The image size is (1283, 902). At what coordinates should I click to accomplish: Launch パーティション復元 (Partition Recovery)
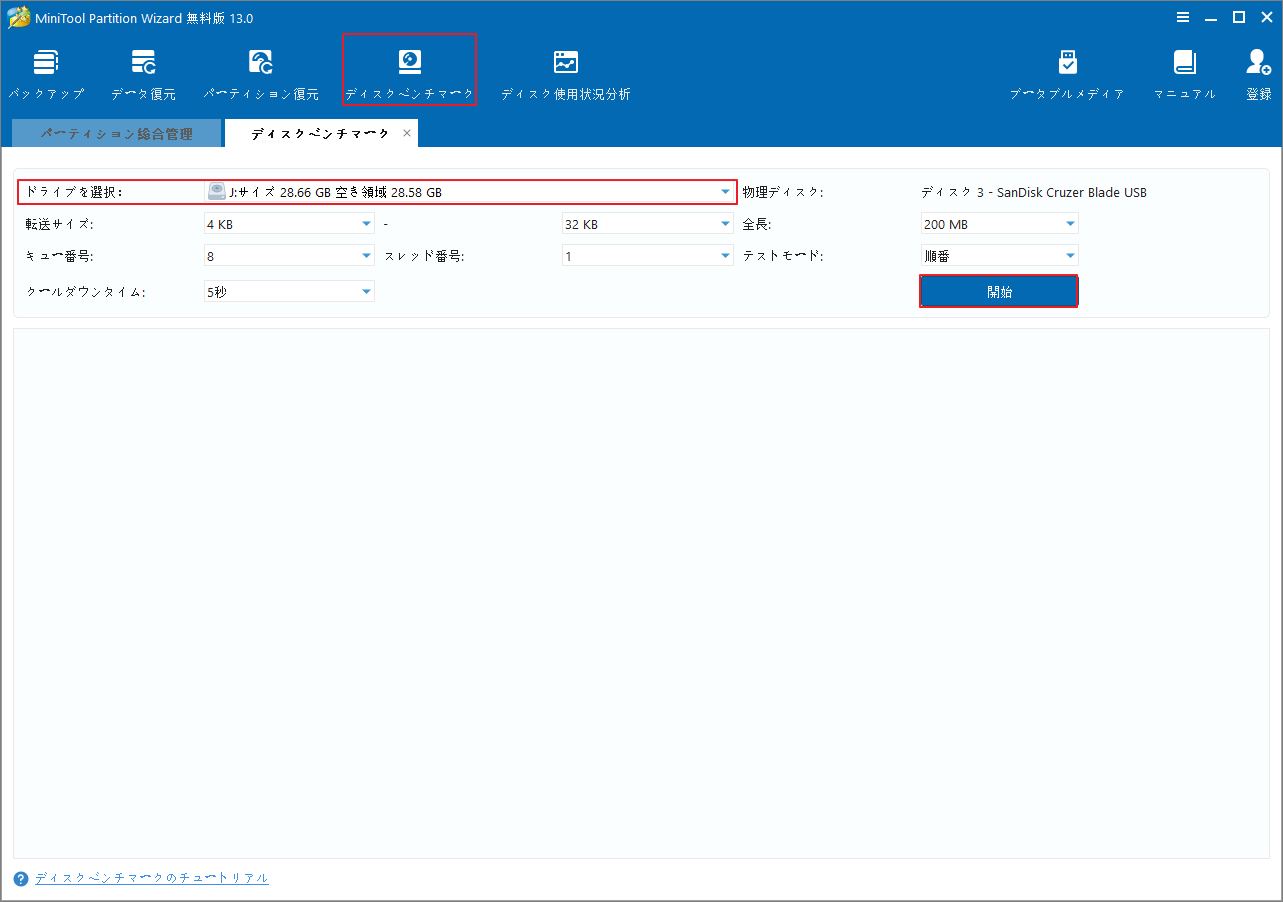point(260,70)
